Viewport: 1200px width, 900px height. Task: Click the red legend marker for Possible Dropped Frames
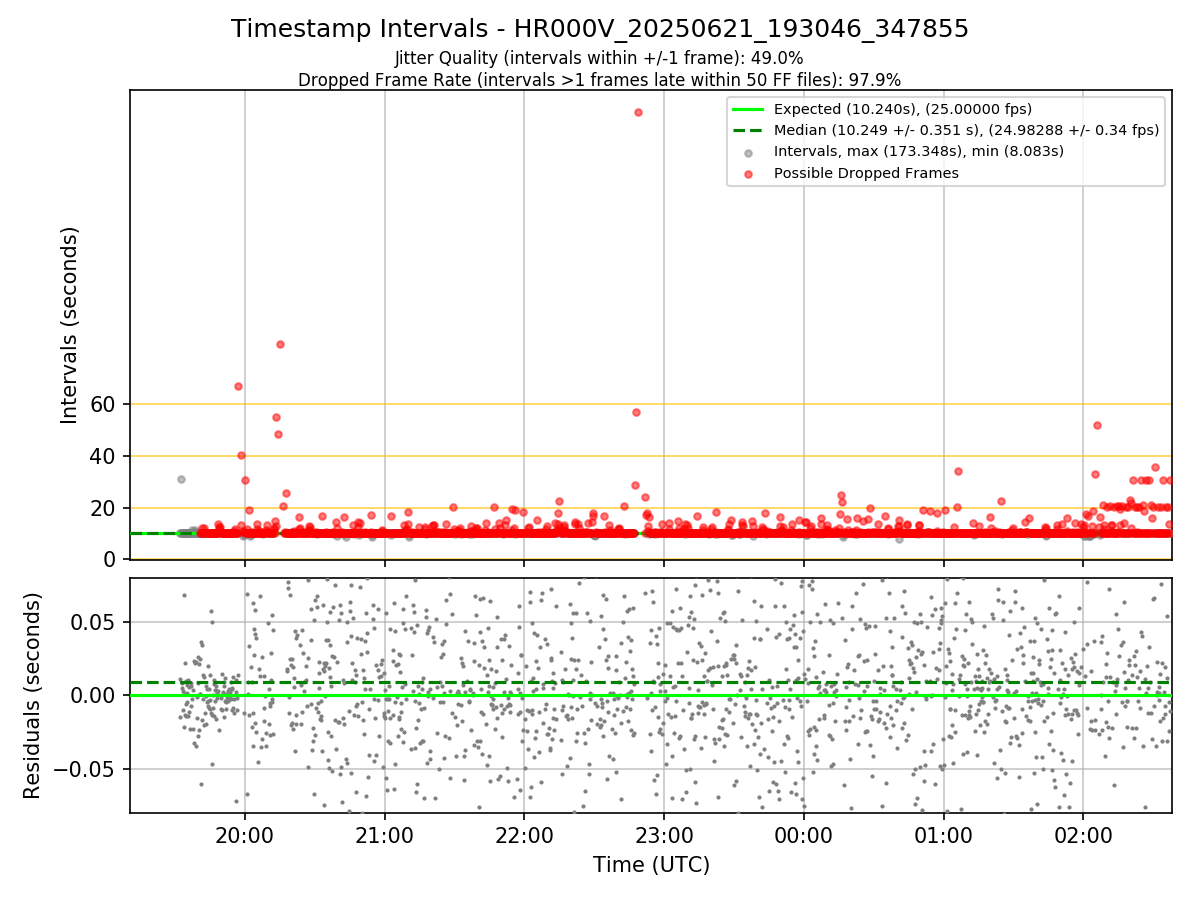pos(748,174)
